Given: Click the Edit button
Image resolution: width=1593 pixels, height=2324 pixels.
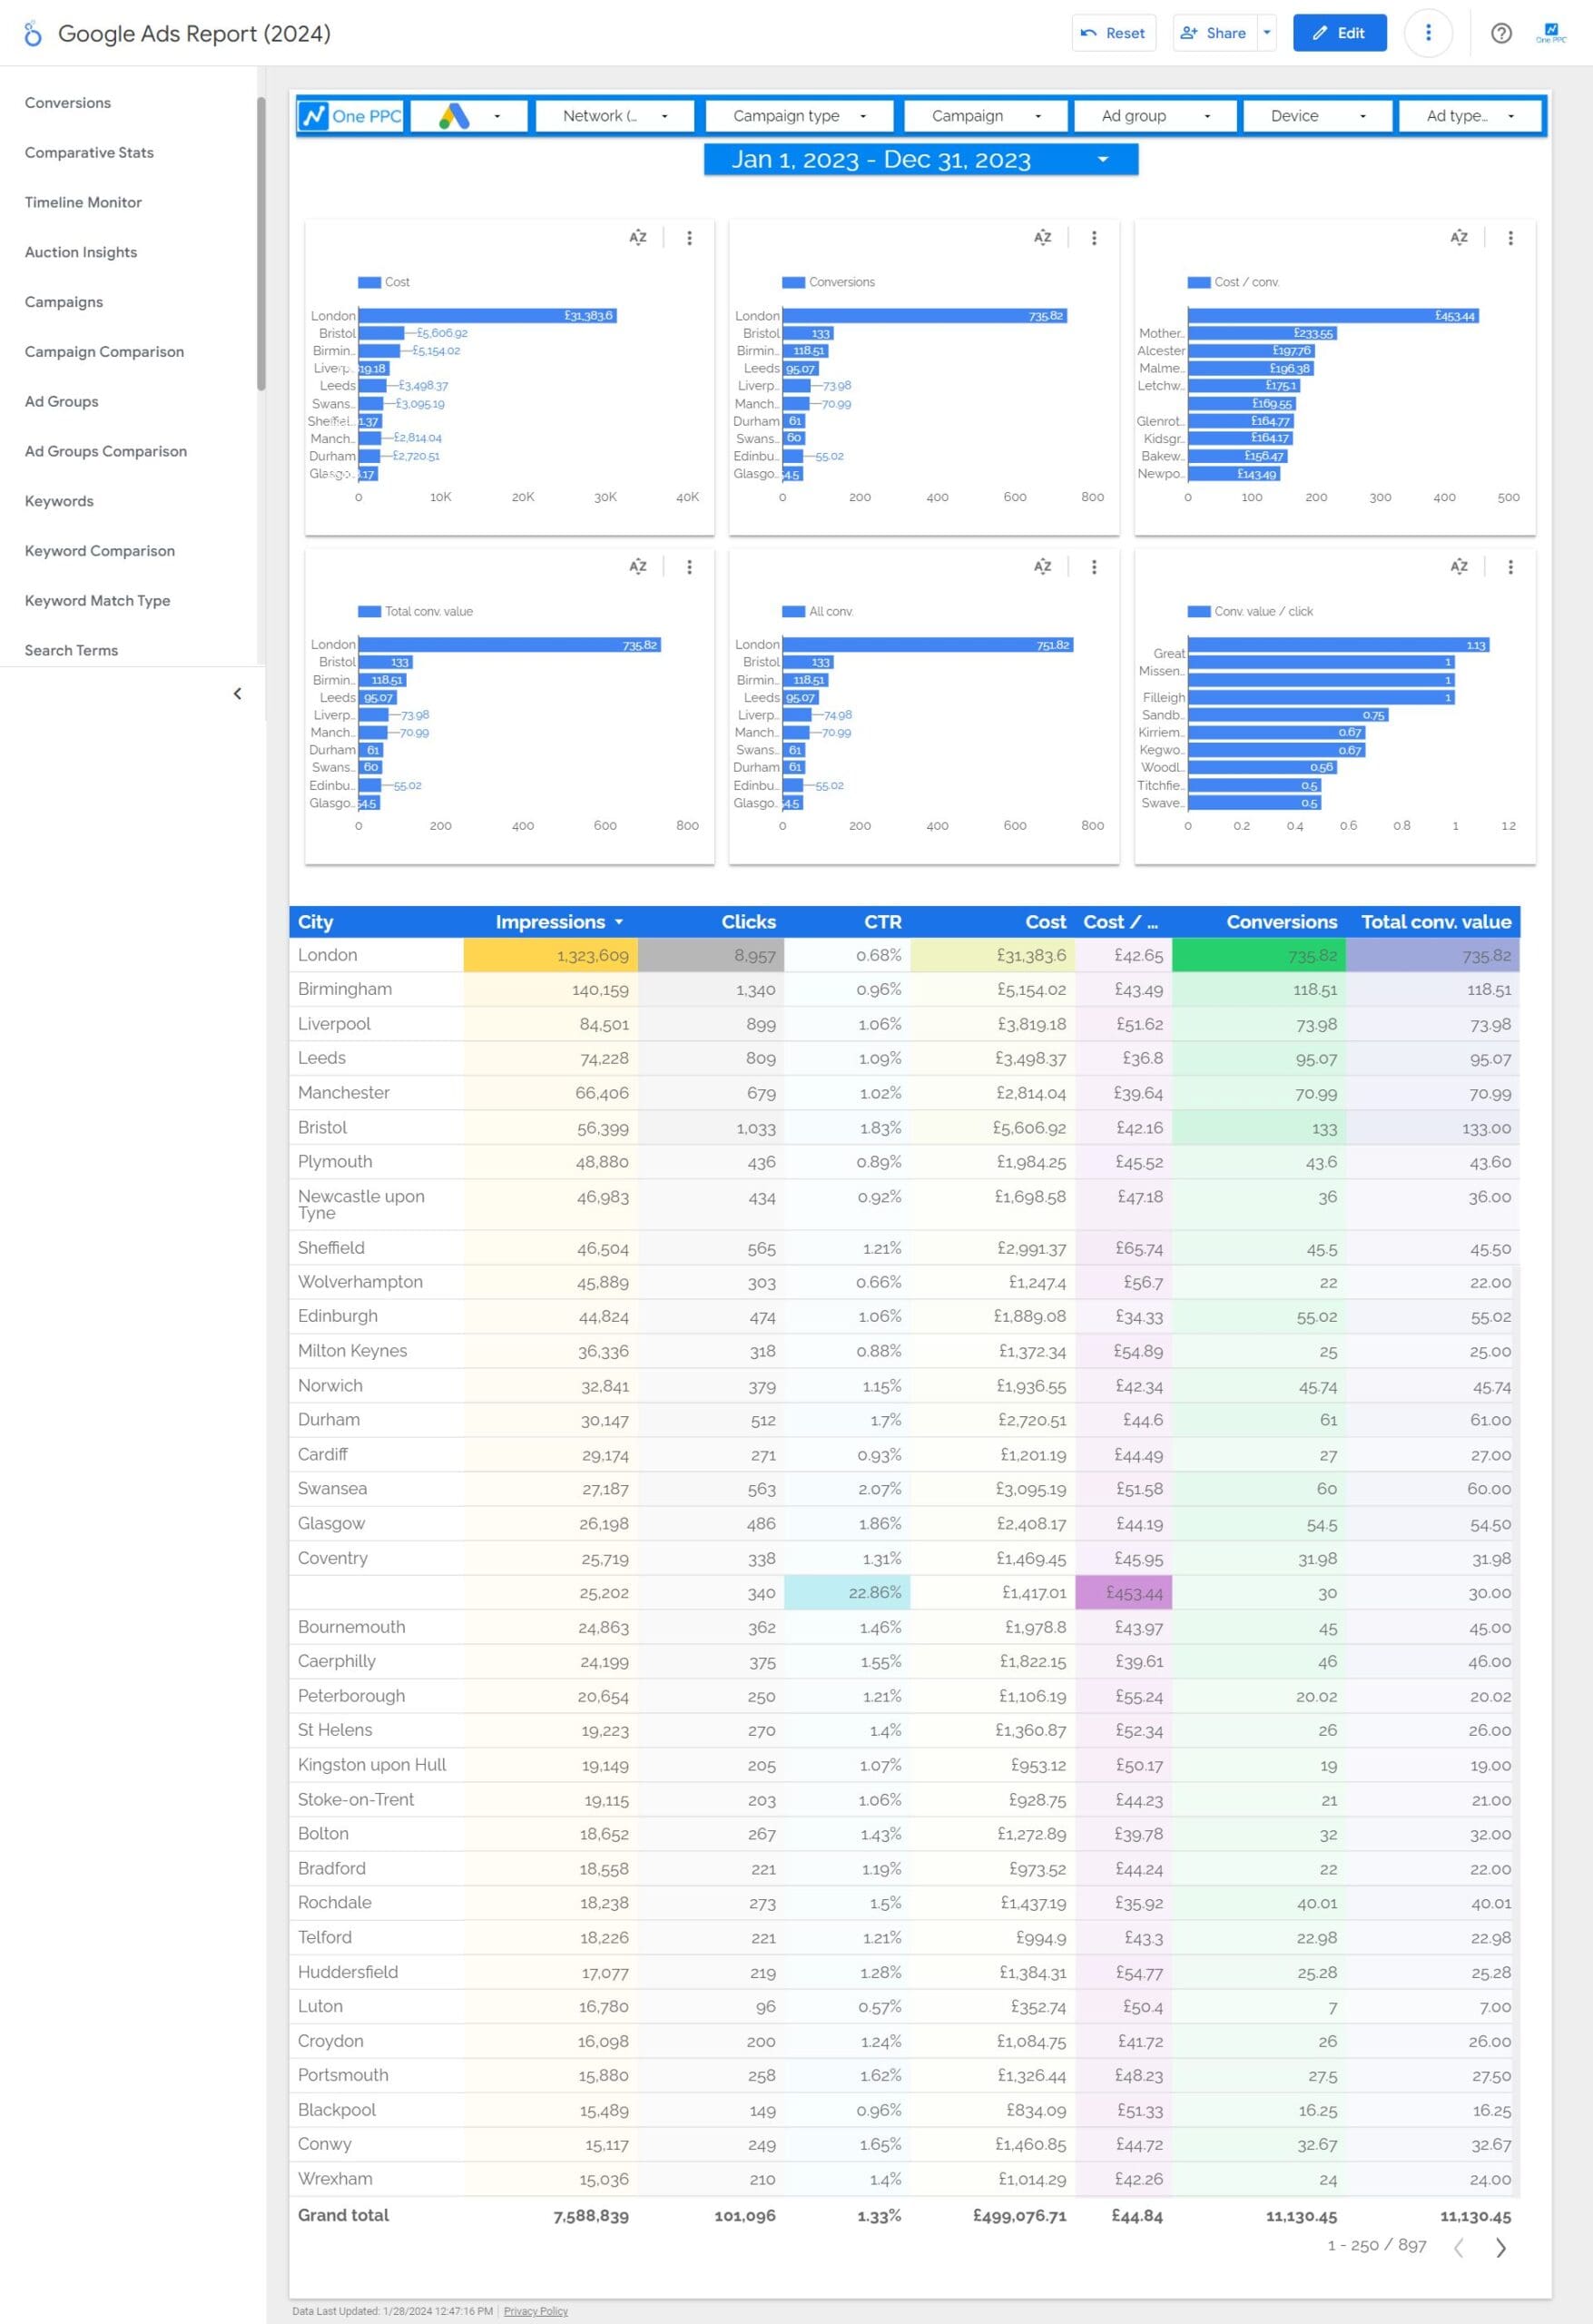Looking at the screenshot, I should click(x=1339, y=33).
